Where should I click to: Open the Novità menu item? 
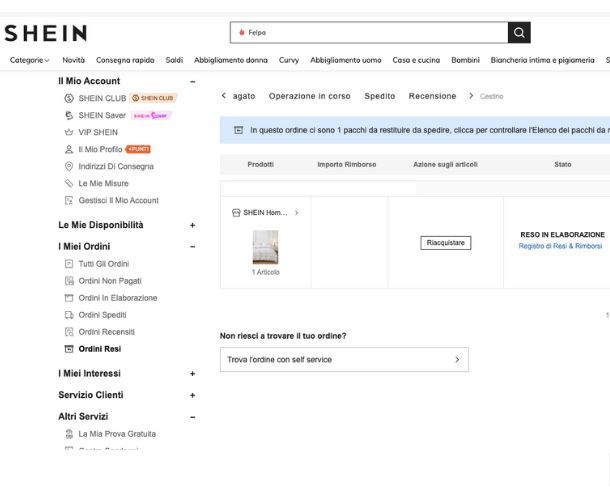[x=74, y=60]
